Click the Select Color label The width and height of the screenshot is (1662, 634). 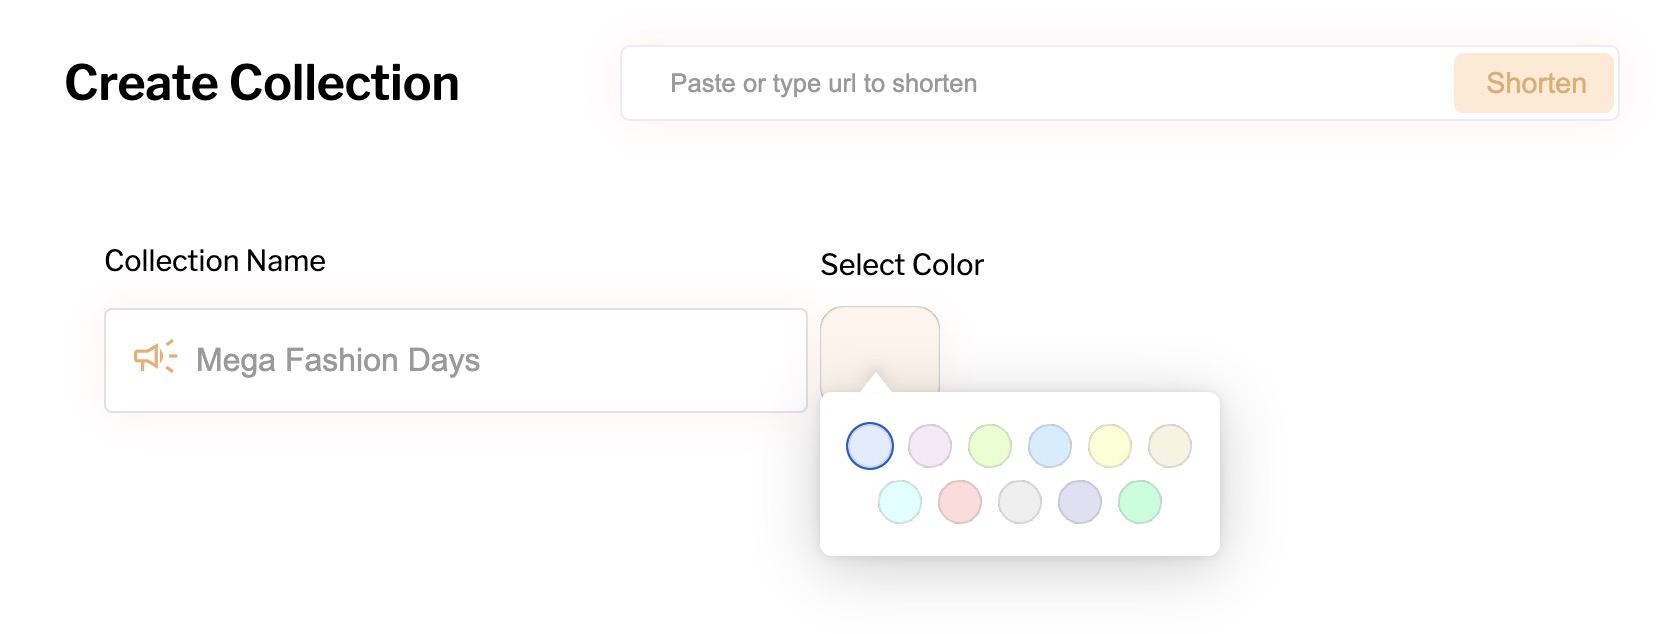902,265
